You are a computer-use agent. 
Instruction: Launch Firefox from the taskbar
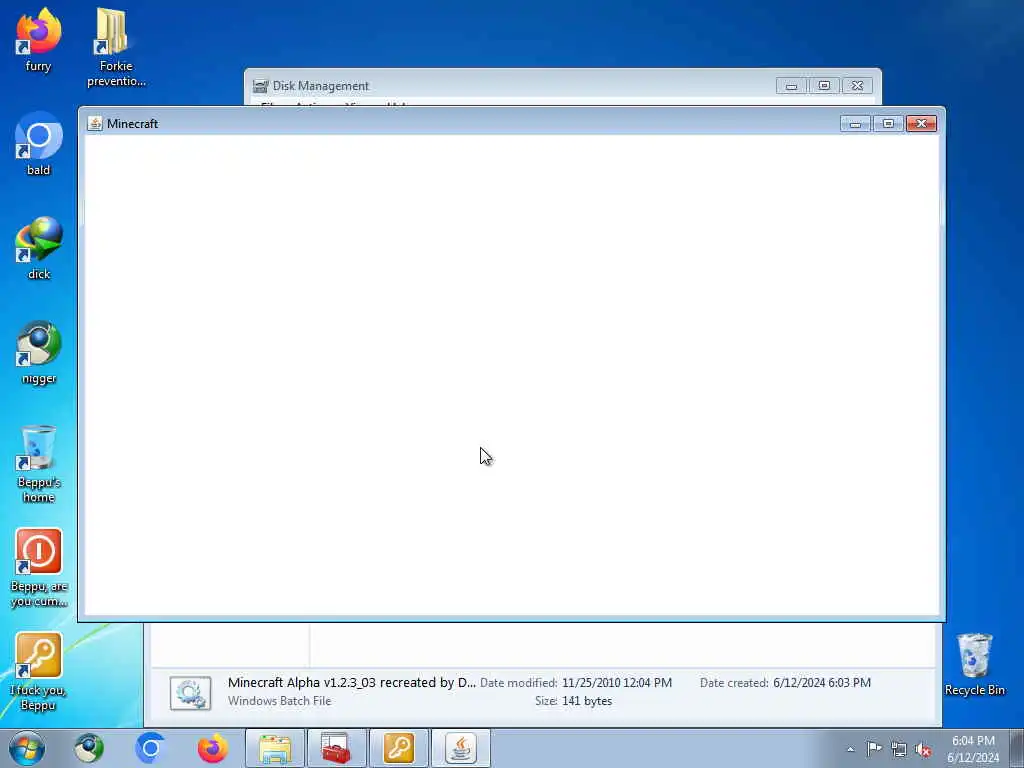point(212,748)
